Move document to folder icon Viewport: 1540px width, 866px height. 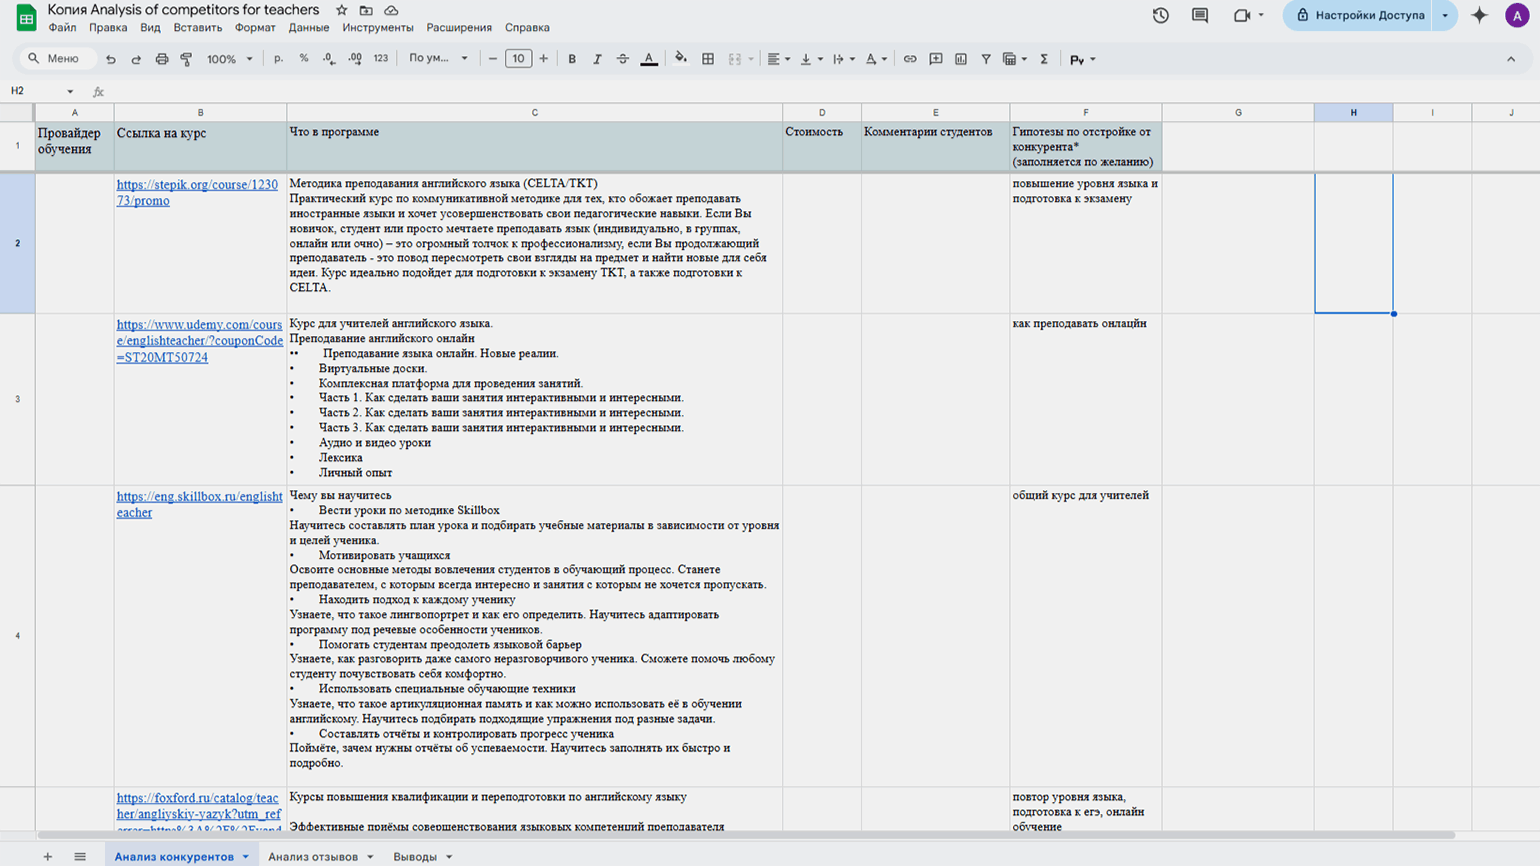(366, 10)
